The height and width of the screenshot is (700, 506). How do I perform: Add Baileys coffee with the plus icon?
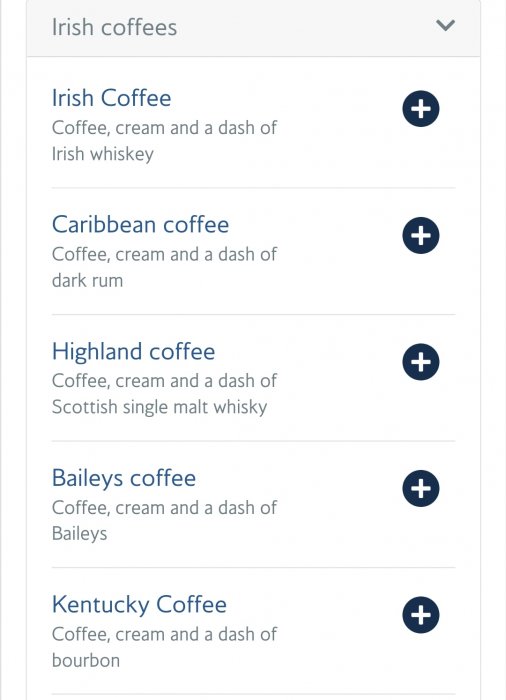pos(421,488)
